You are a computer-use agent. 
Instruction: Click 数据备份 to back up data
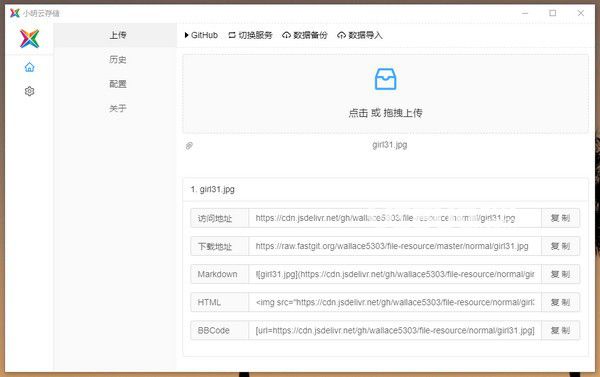tap(305, 35)
